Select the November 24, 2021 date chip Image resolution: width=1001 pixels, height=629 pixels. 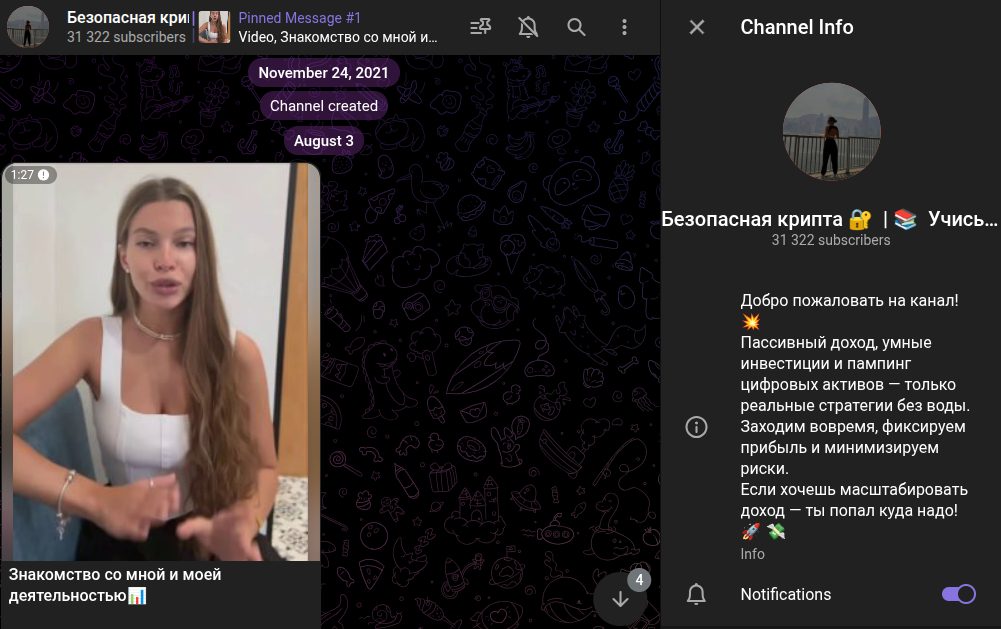[323, 72]
